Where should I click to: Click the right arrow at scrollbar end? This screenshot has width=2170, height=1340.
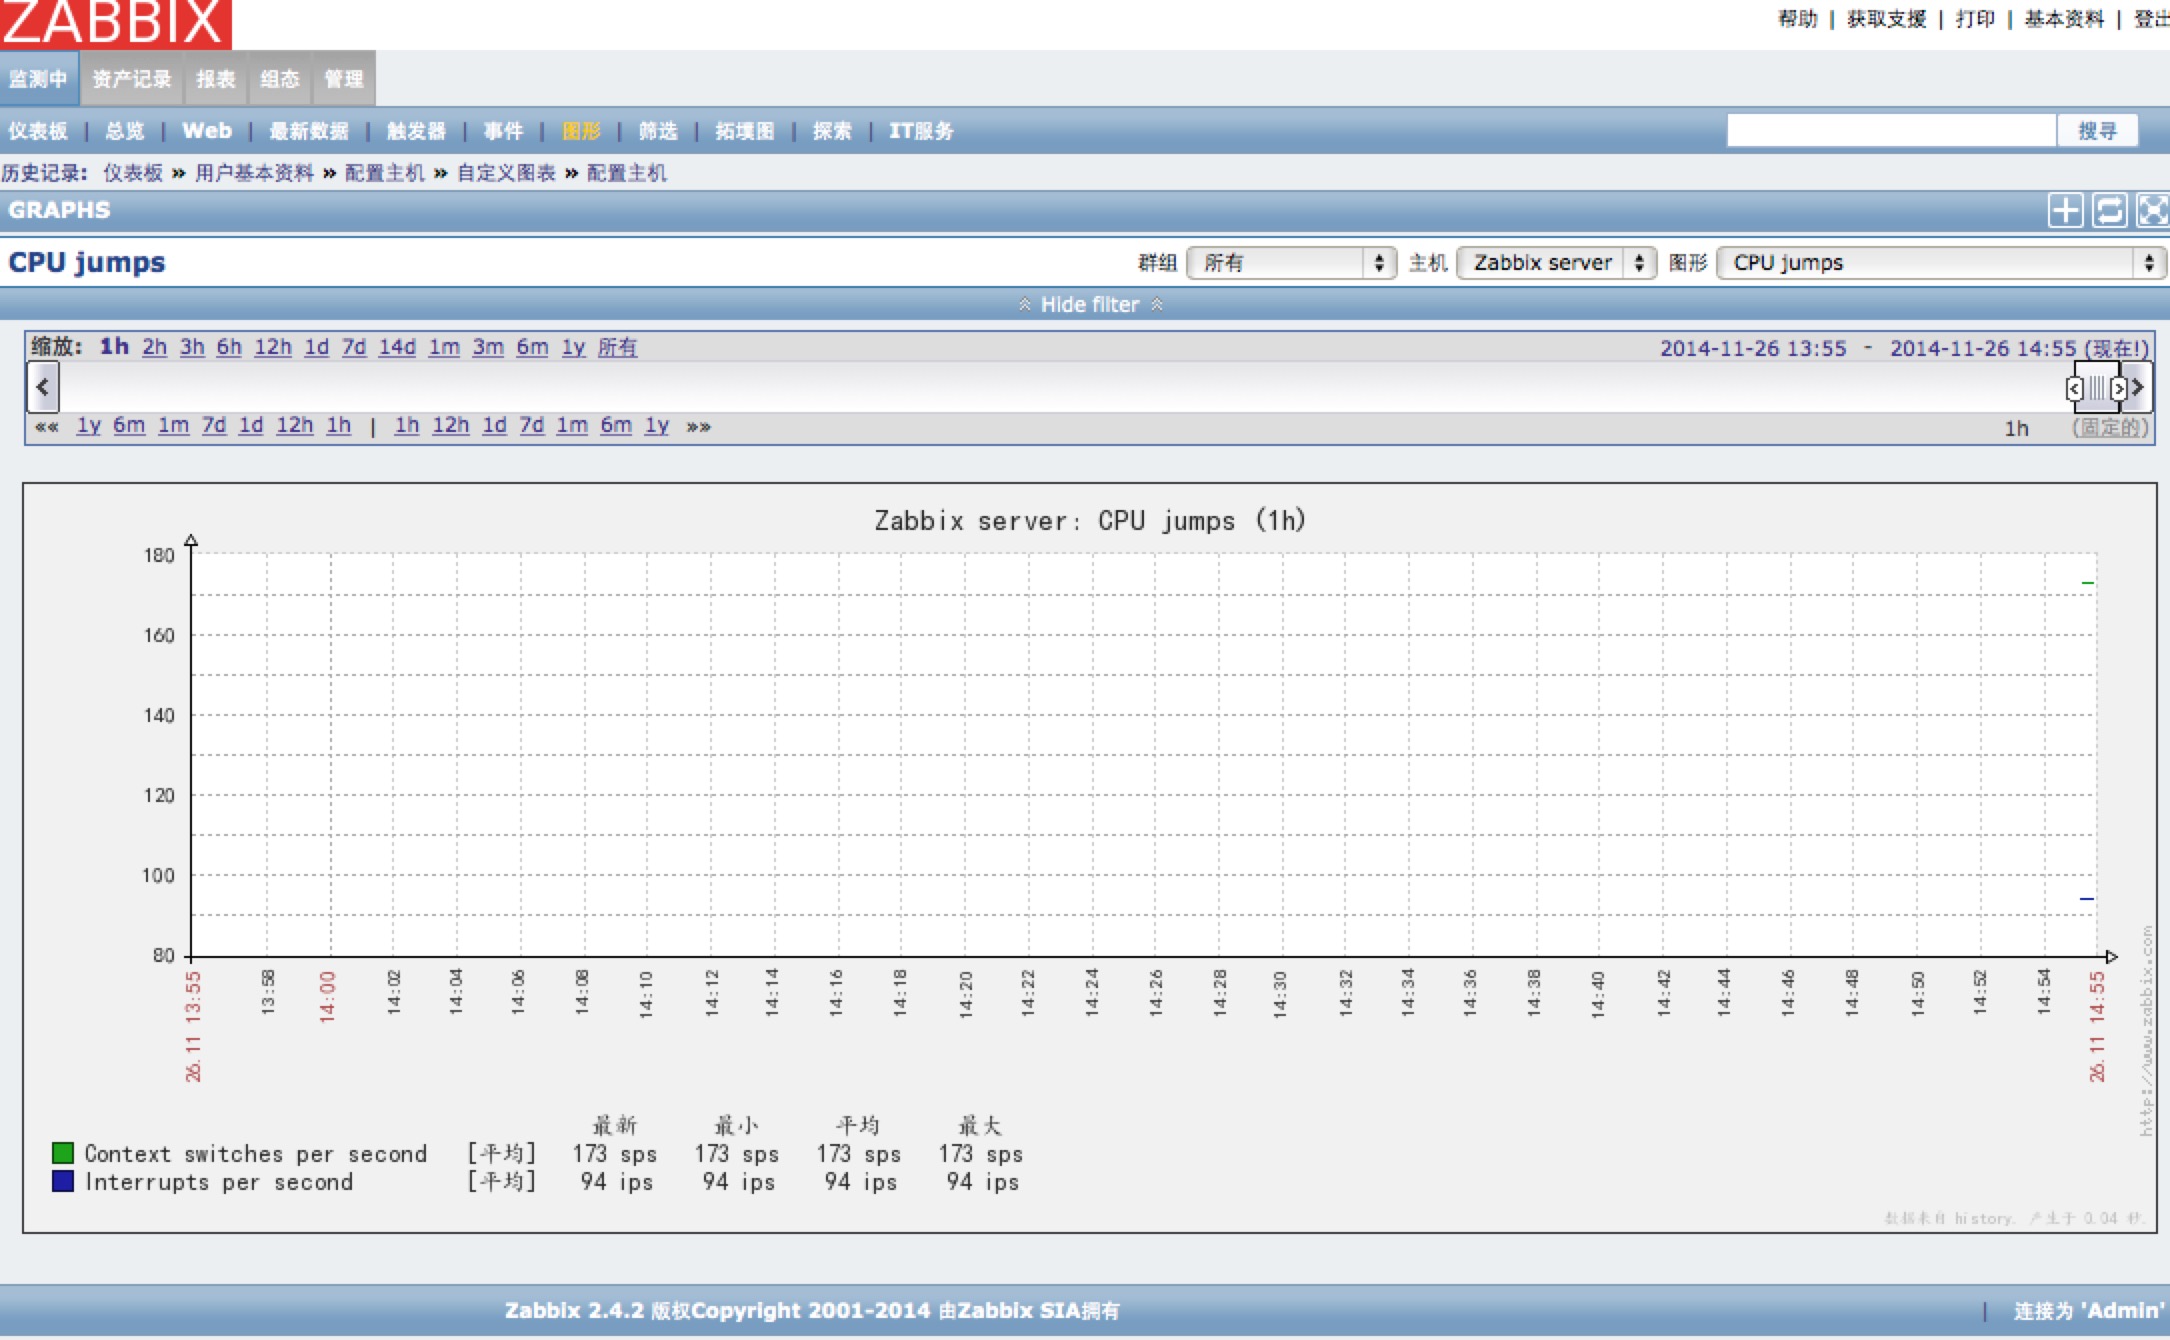click(2138, 388)
